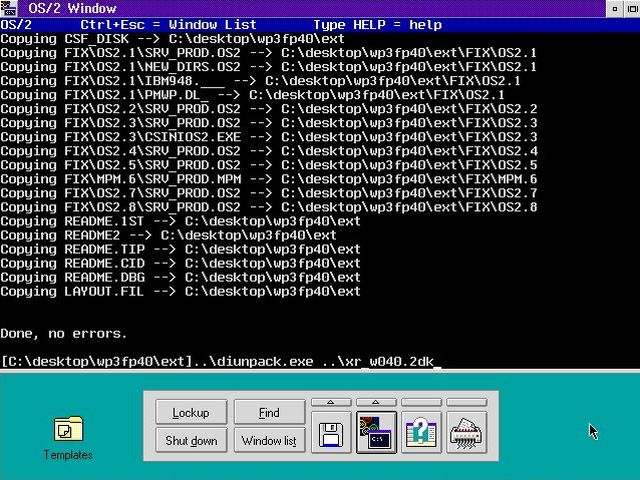
Task: Click the Window list button
Action: [x=269, y=440]
